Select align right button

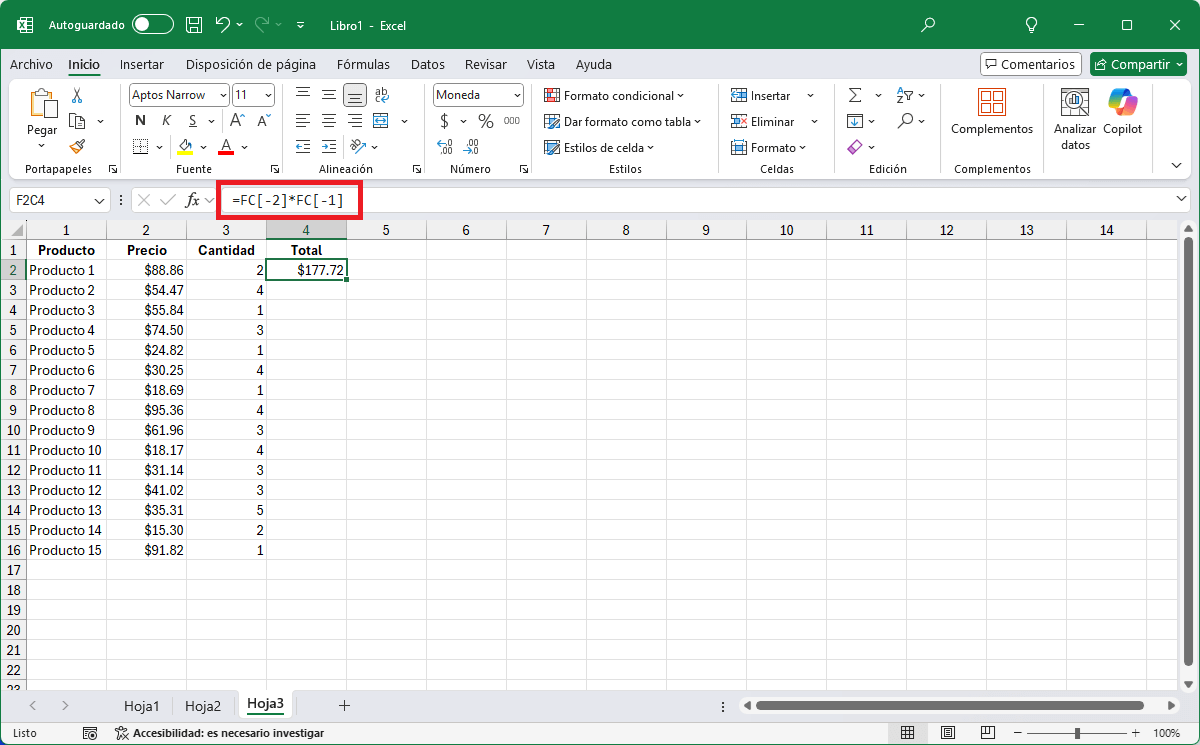coord(355,121)
